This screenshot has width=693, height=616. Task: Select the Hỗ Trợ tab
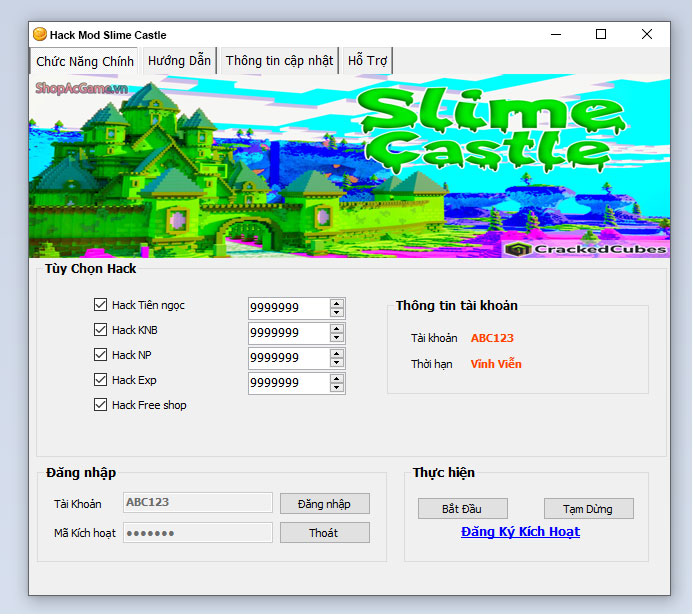pos(367,60)
